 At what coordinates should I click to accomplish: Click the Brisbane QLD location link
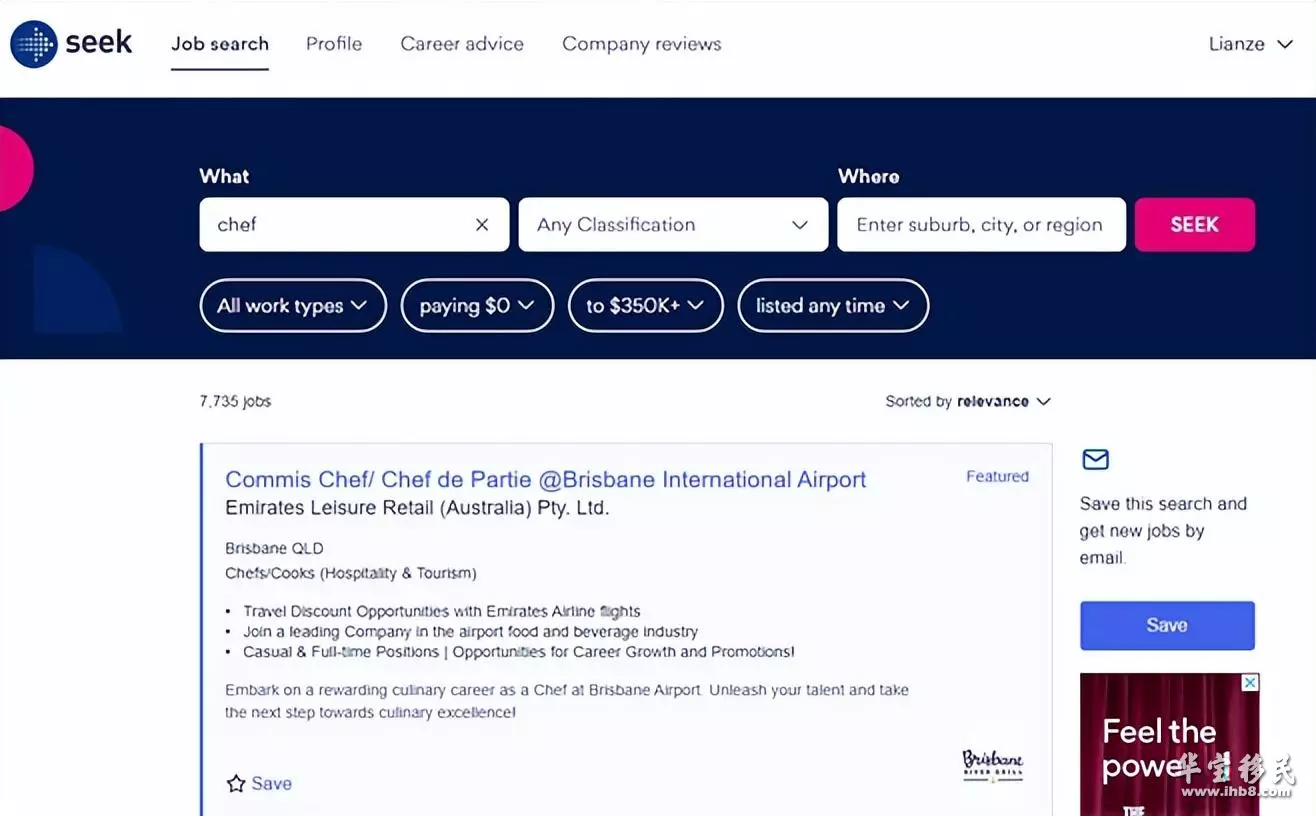(x=274, y=548)
